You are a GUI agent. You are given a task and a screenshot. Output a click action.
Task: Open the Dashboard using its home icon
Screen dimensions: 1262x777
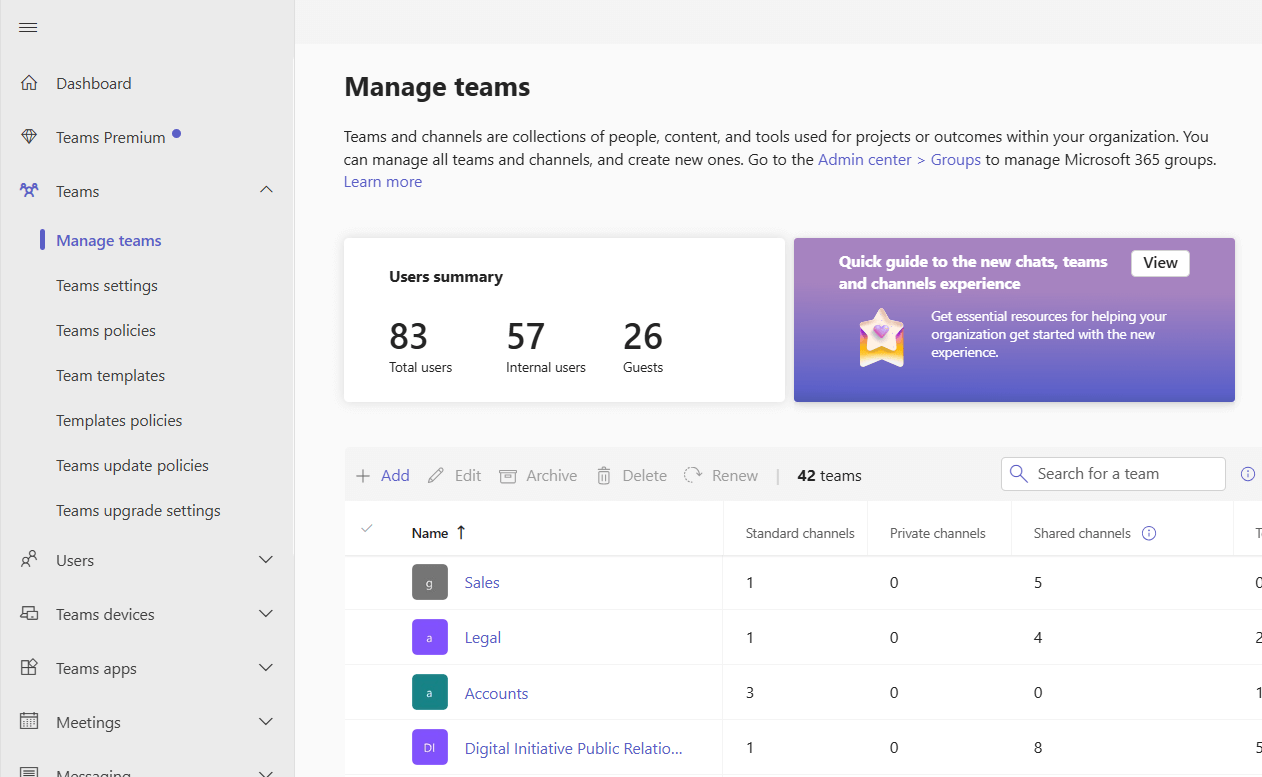click(29, 82)
